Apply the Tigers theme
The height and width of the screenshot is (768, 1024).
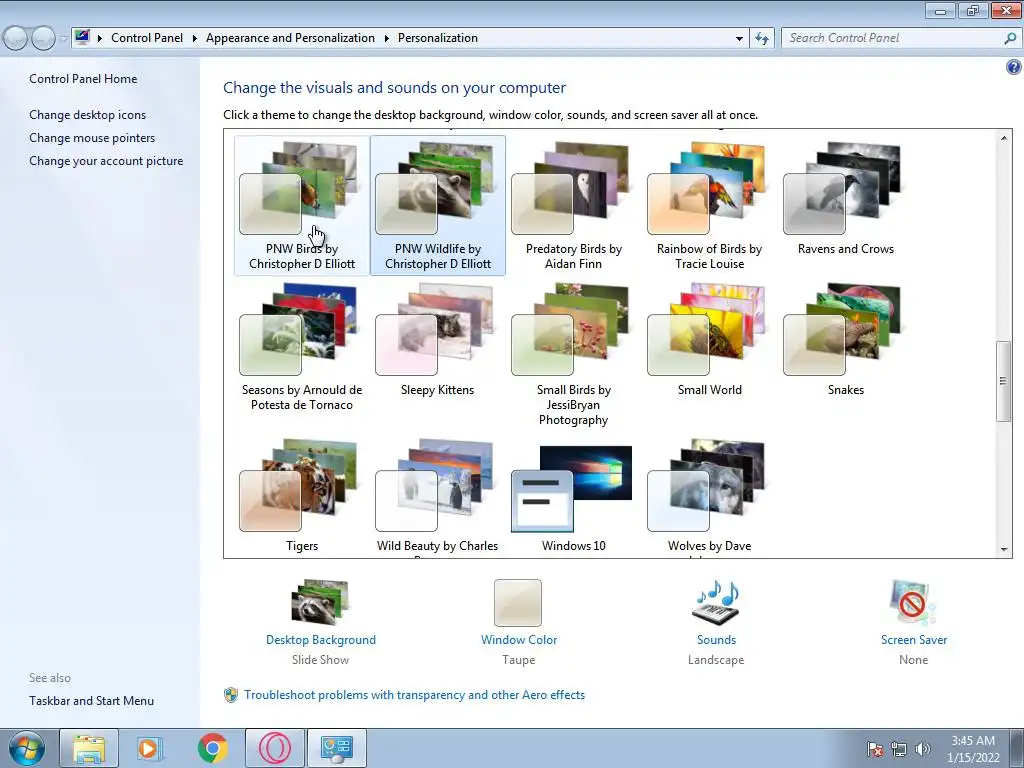pyautogui.click(x=302, y=495)
